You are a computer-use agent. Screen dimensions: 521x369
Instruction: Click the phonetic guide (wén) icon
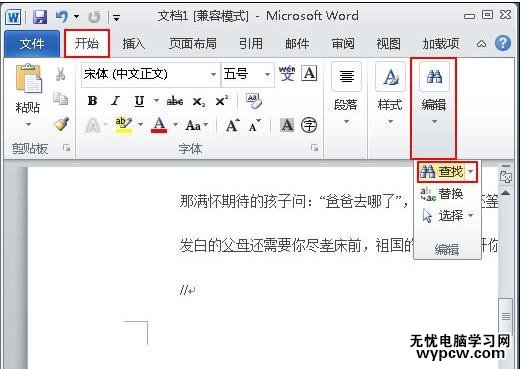pos(287,73)
